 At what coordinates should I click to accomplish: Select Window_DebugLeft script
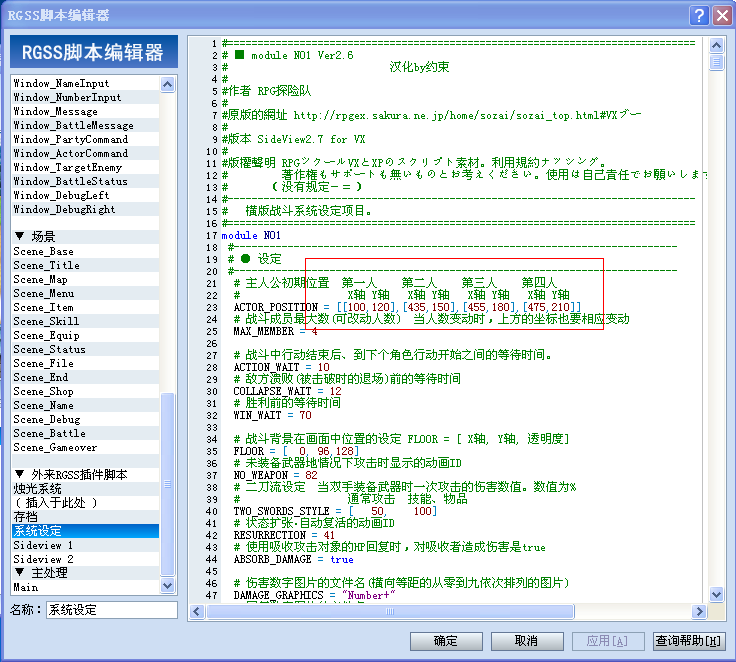point(85,195)
